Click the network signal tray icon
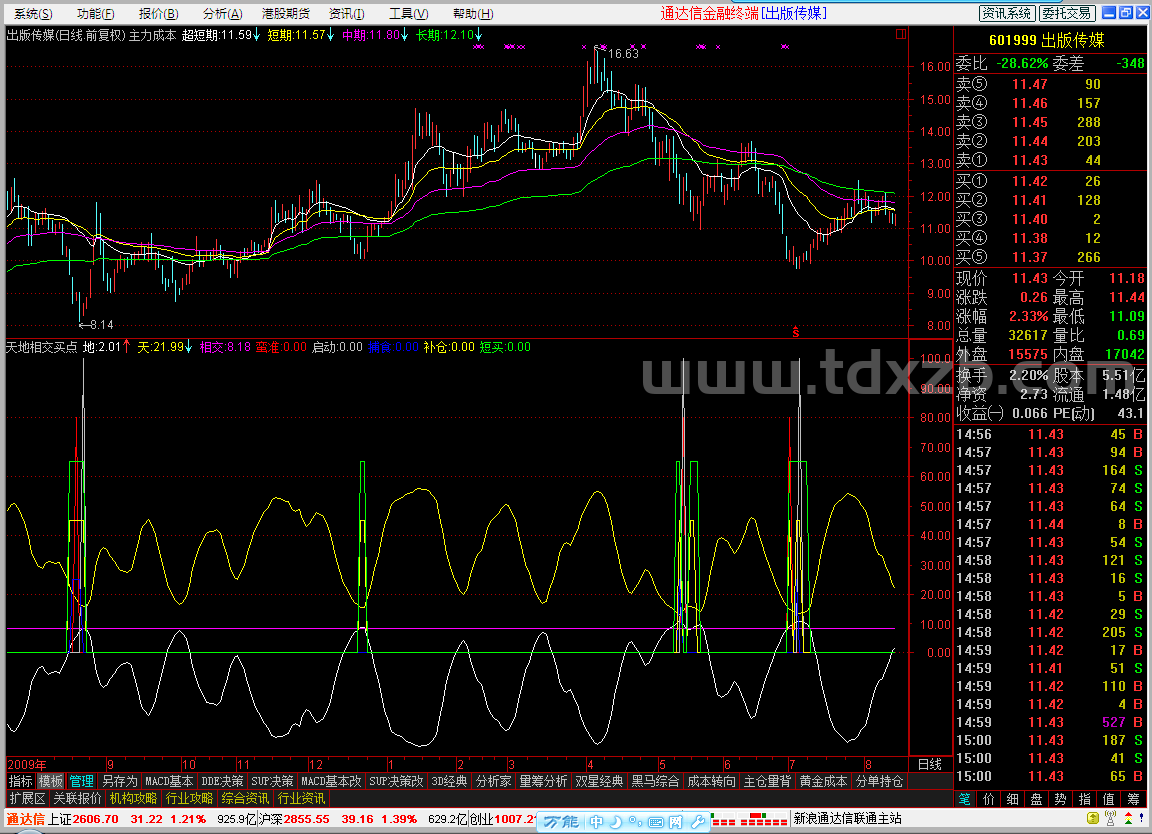Image resolution: width=1152 pixels, height=834 pixels. pyautogui.click(x=1110, y=819)
